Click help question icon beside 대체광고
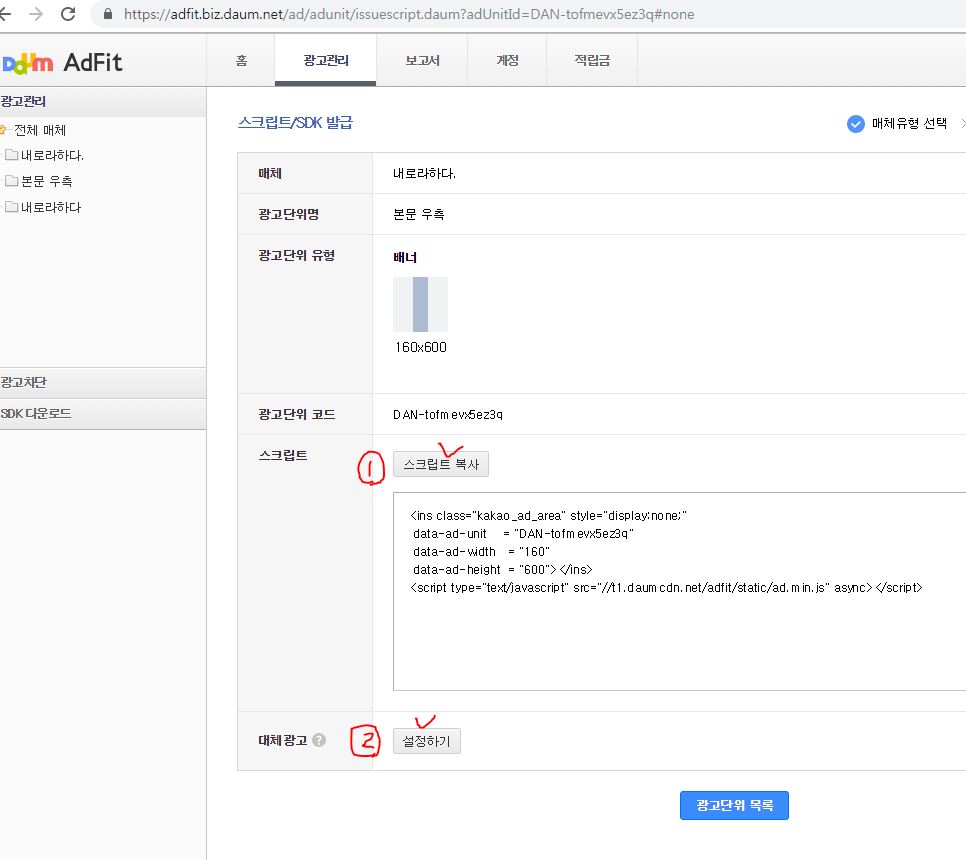 click(x=319, y=740)
